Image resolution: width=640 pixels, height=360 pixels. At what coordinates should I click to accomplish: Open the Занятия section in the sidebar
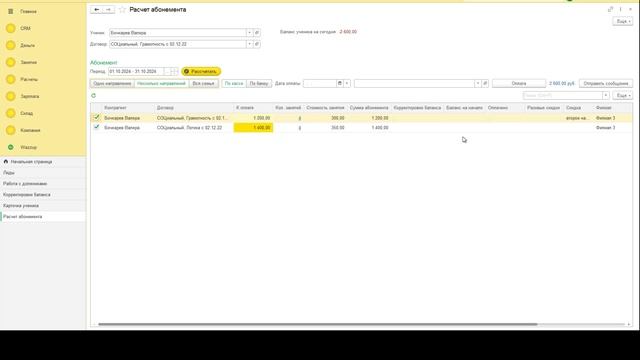coord(29,62)
